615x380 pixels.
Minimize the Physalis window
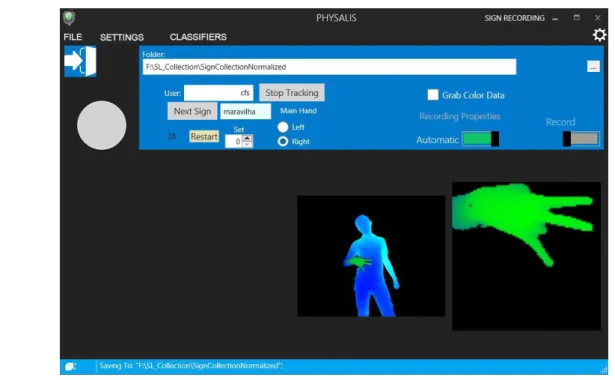[x=555, y=18]
